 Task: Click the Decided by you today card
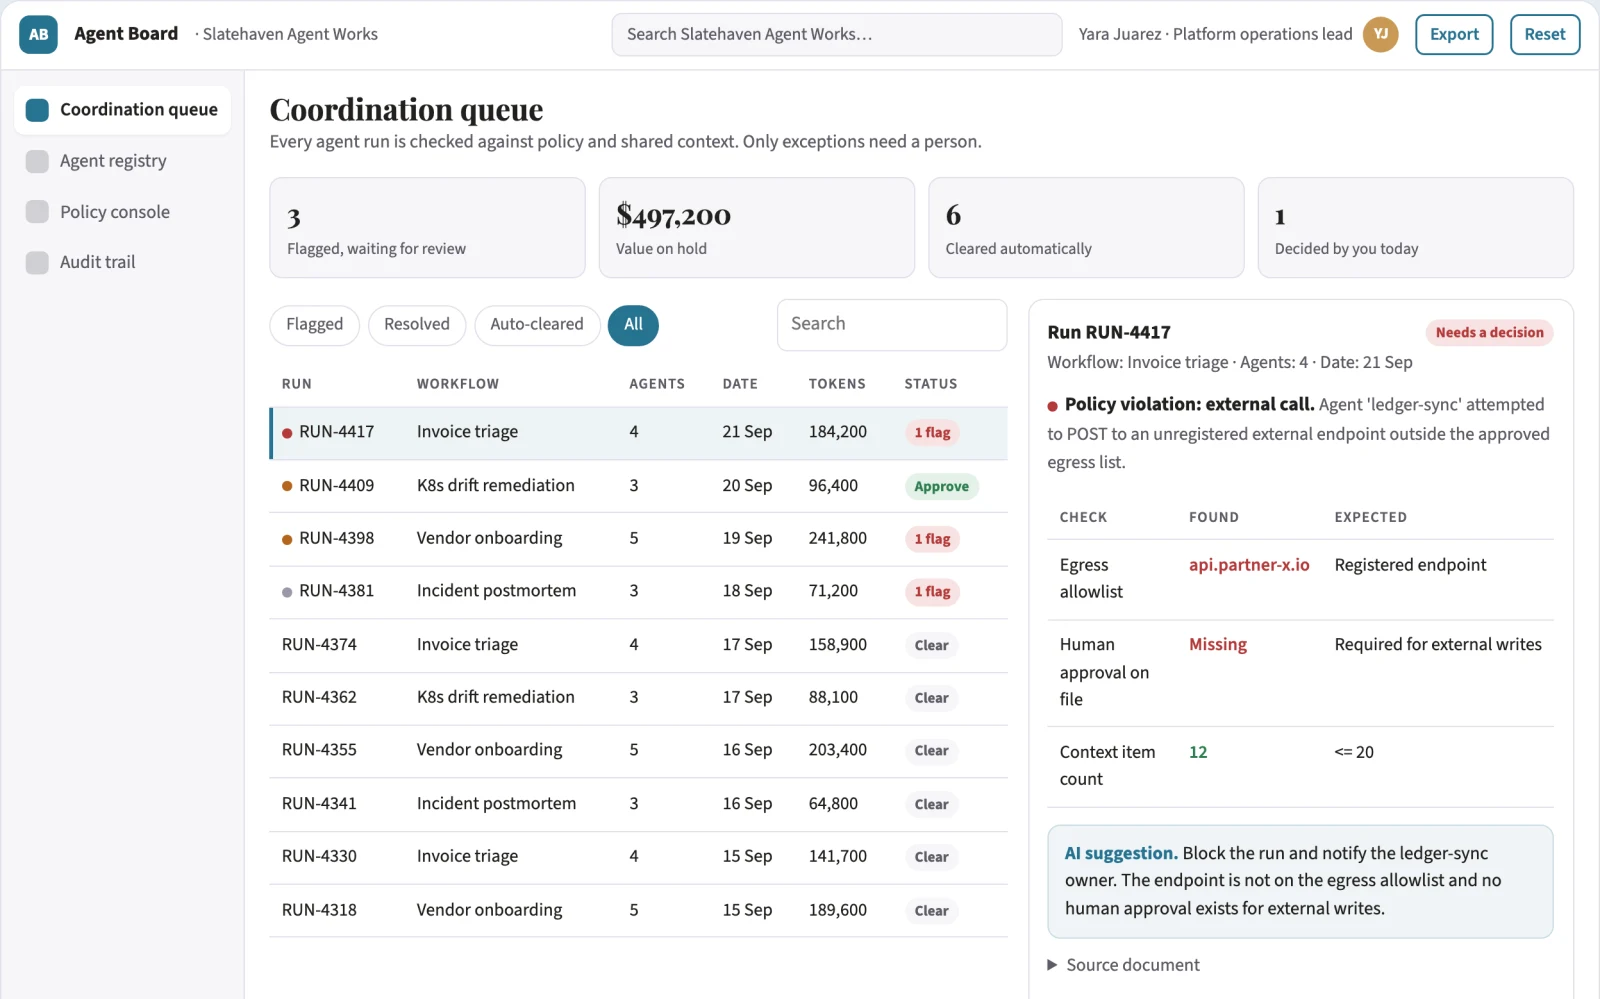[x=1415, y=228]
